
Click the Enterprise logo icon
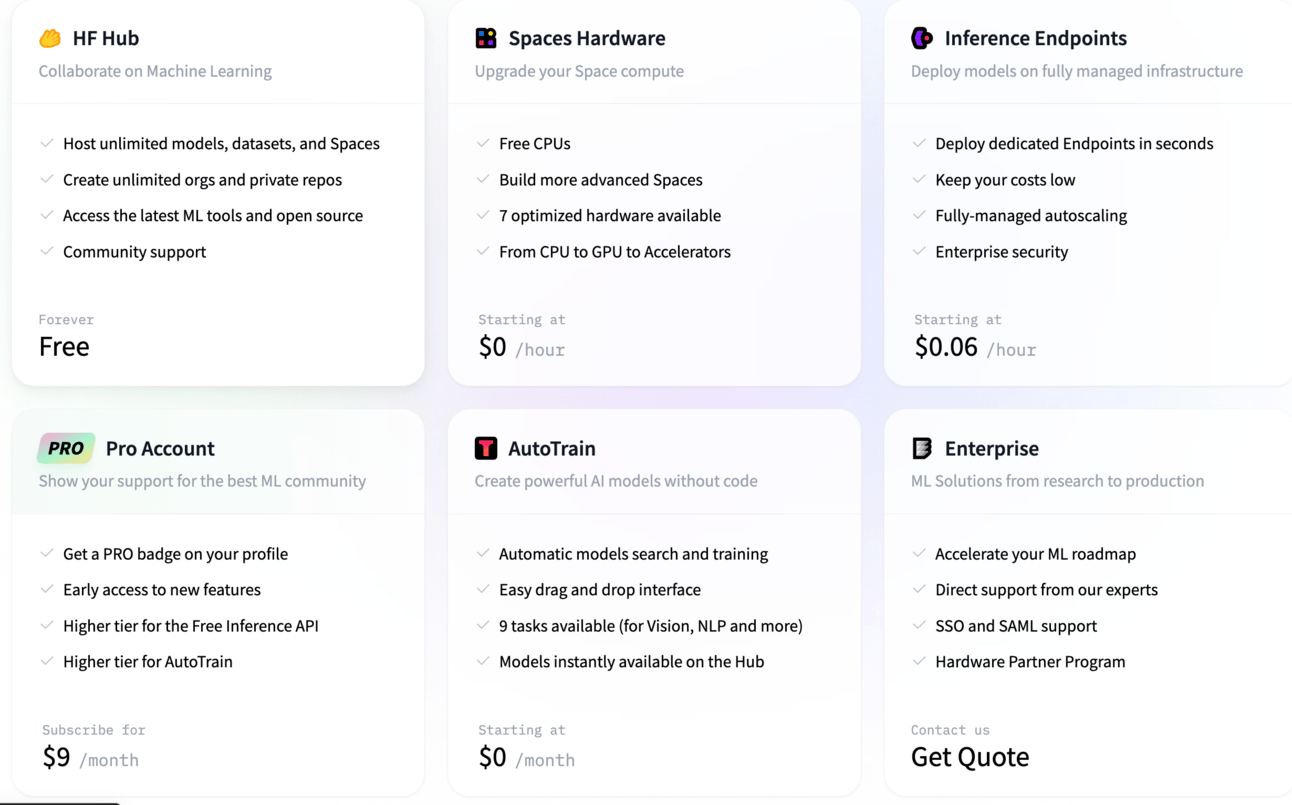point(922,448)
